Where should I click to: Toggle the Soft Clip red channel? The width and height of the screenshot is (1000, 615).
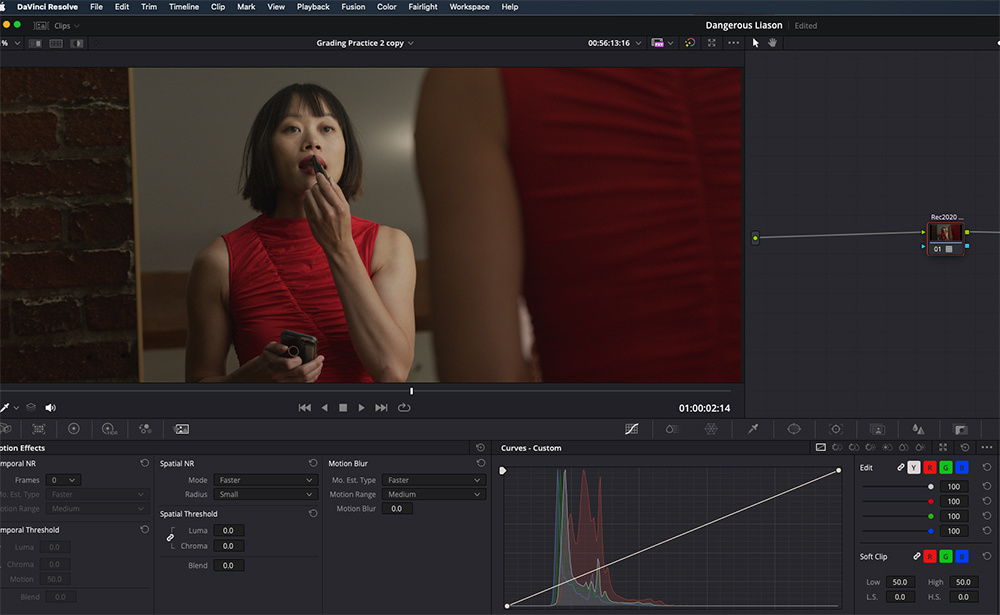[930, 557]
